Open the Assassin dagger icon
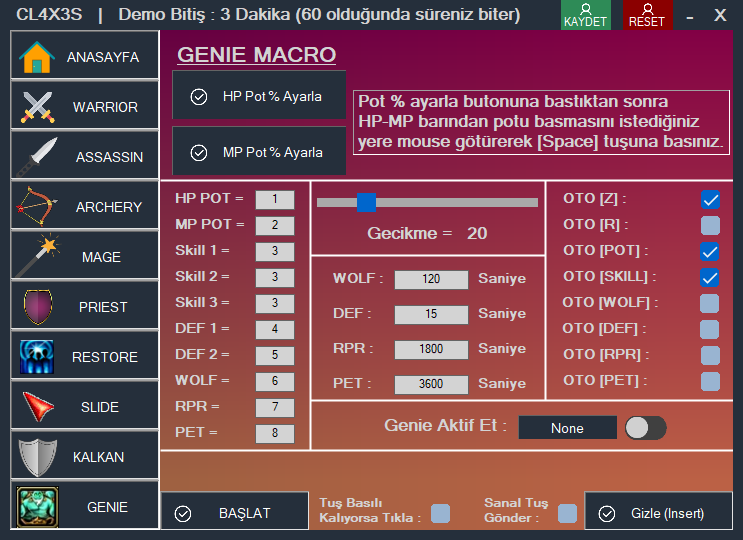This screenshot has width=743, height=540. coord(37,156)
